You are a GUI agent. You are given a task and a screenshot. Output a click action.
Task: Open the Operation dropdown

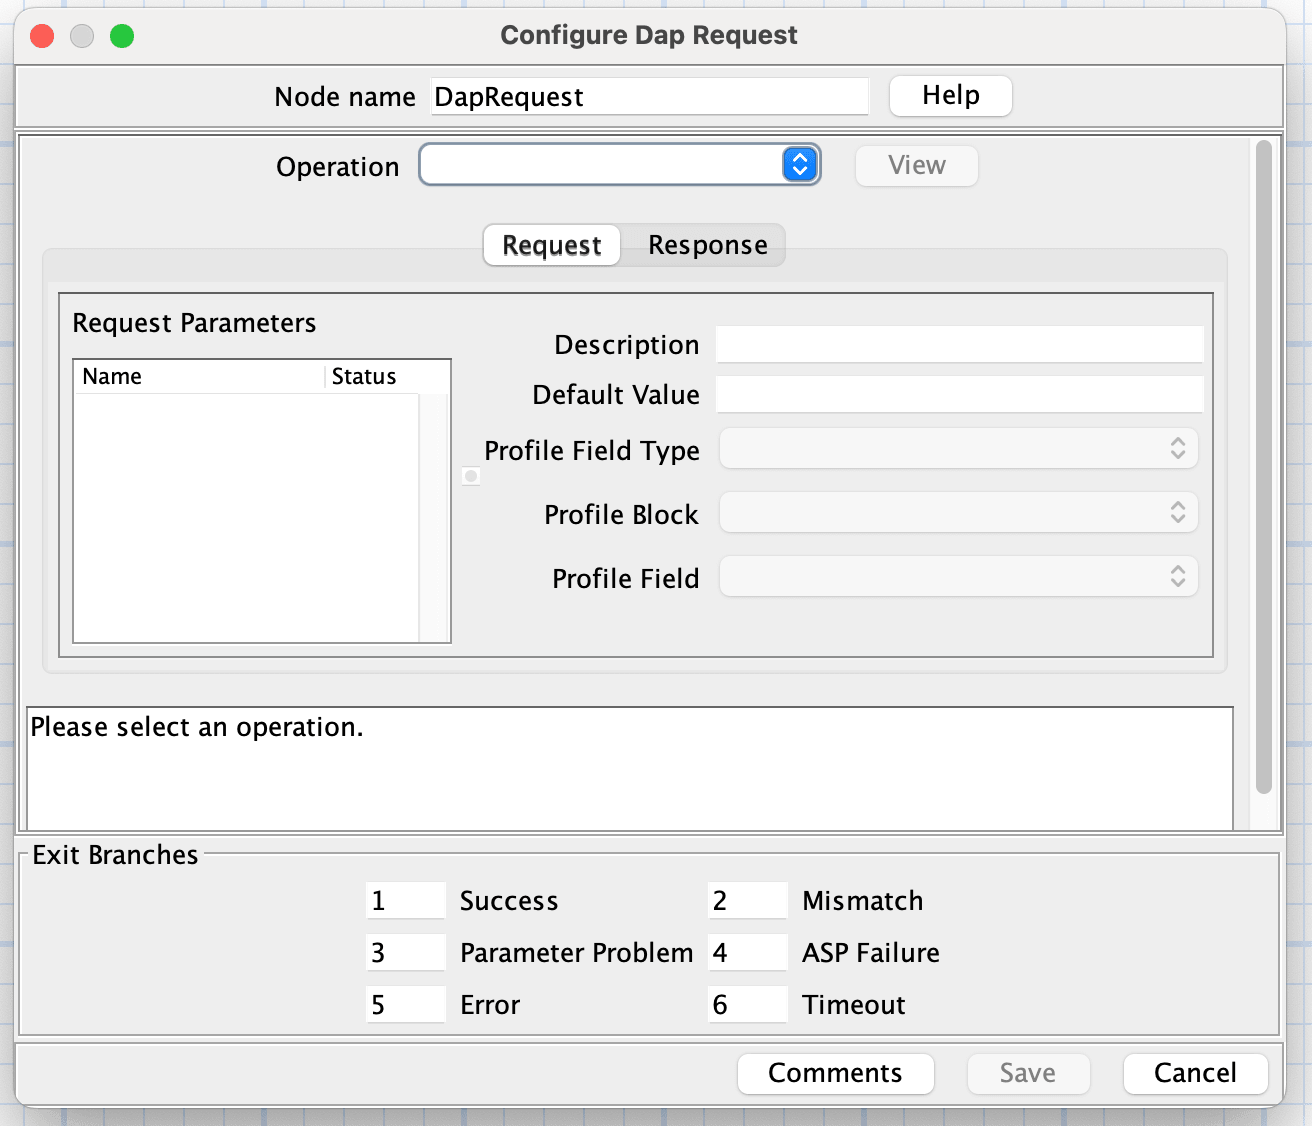pyautogui.click(x=619, y=164)
